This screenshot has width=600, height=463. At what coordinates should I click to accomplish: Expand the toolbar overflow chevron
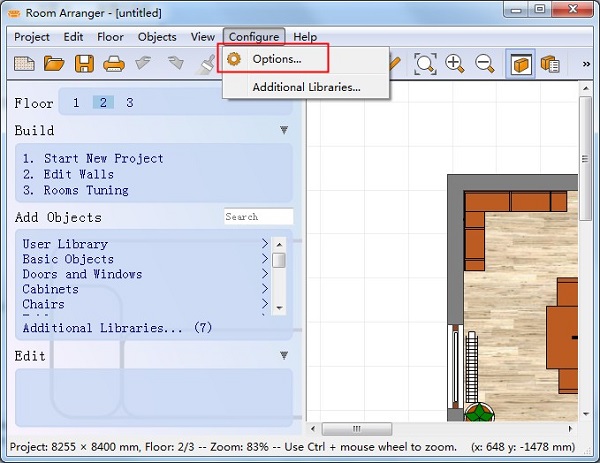[x=586, y=64]
